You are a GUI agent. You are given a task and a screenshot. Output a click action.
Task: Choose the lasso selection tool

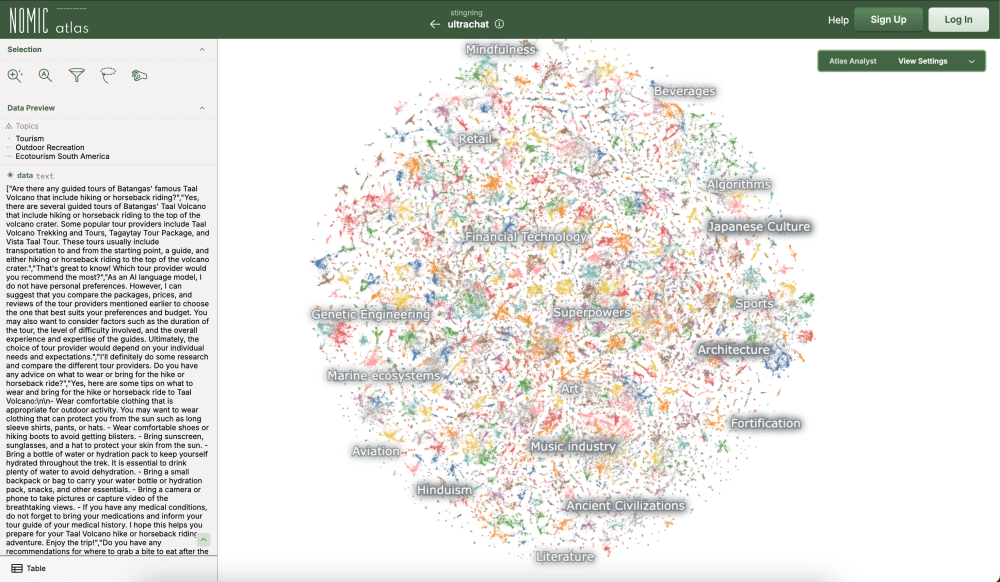(108, 75)
